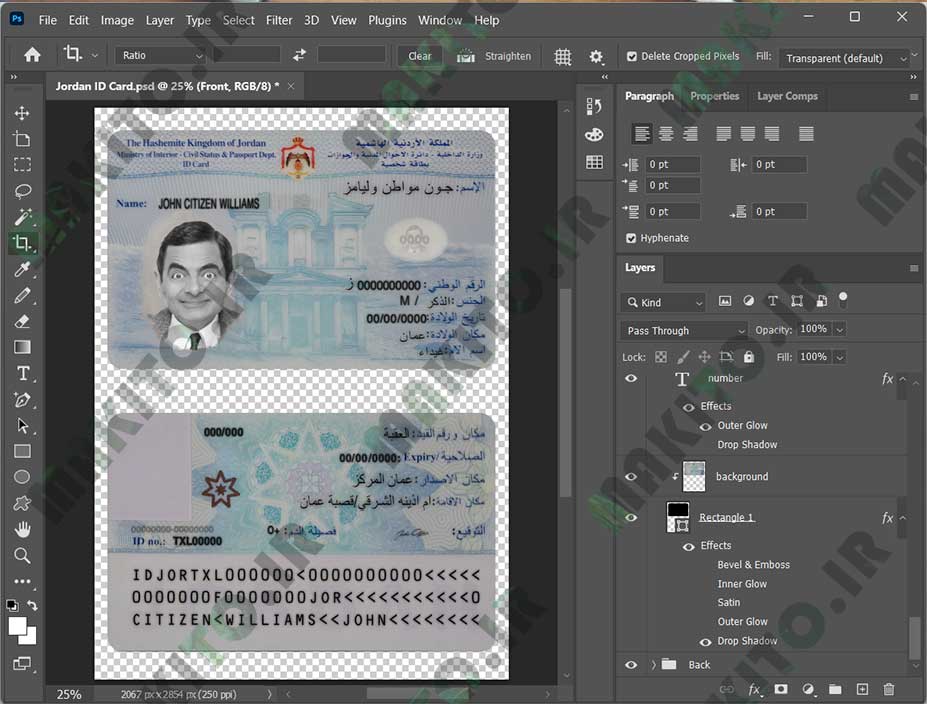927x704 pixels.
Task: Activate the Zoom tool
Action: pyautogui.click(x=22, y=555)
